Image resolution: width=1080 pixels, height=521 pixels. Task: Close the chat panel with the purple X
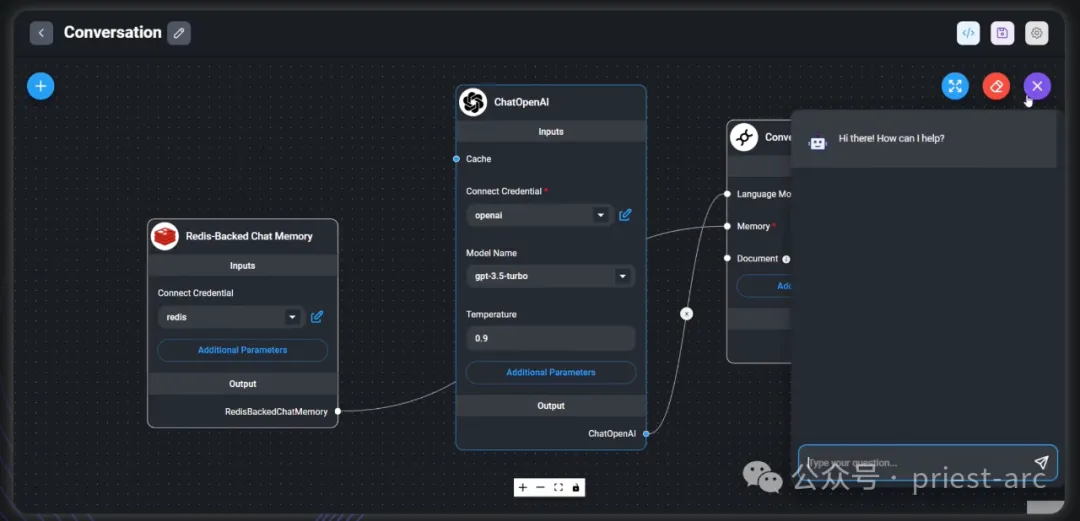pos(1037,86)
